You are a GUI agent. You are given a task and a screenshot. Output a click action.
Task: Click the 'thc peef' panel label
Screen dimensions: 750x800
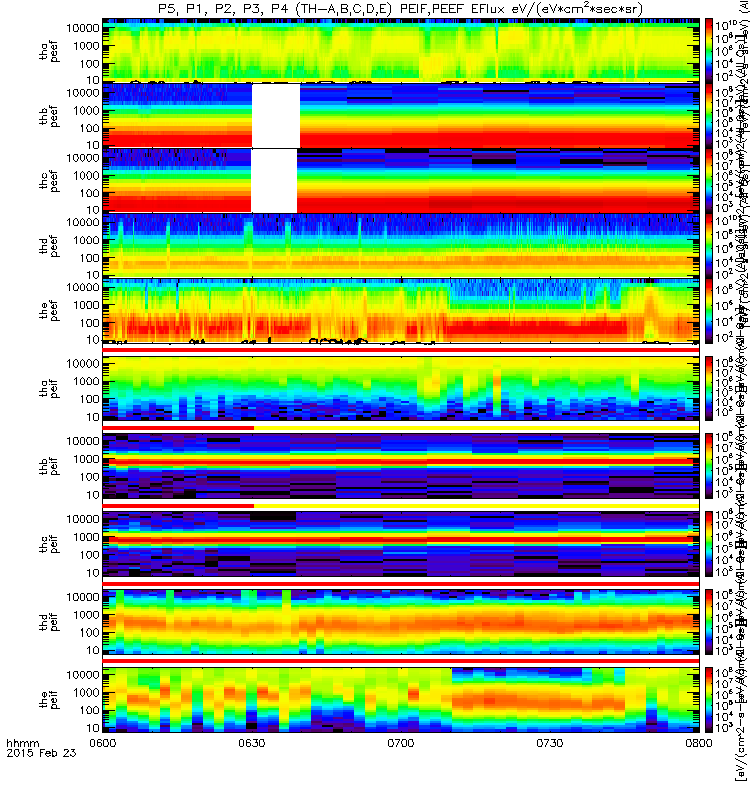pos(49,181)
